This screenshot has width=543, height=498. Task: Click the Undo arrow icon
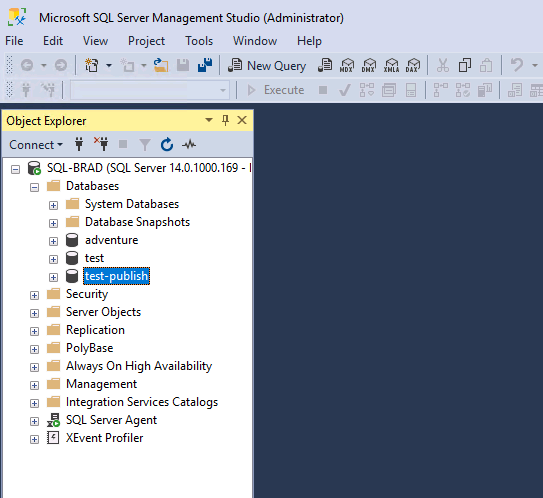point(517,65)
